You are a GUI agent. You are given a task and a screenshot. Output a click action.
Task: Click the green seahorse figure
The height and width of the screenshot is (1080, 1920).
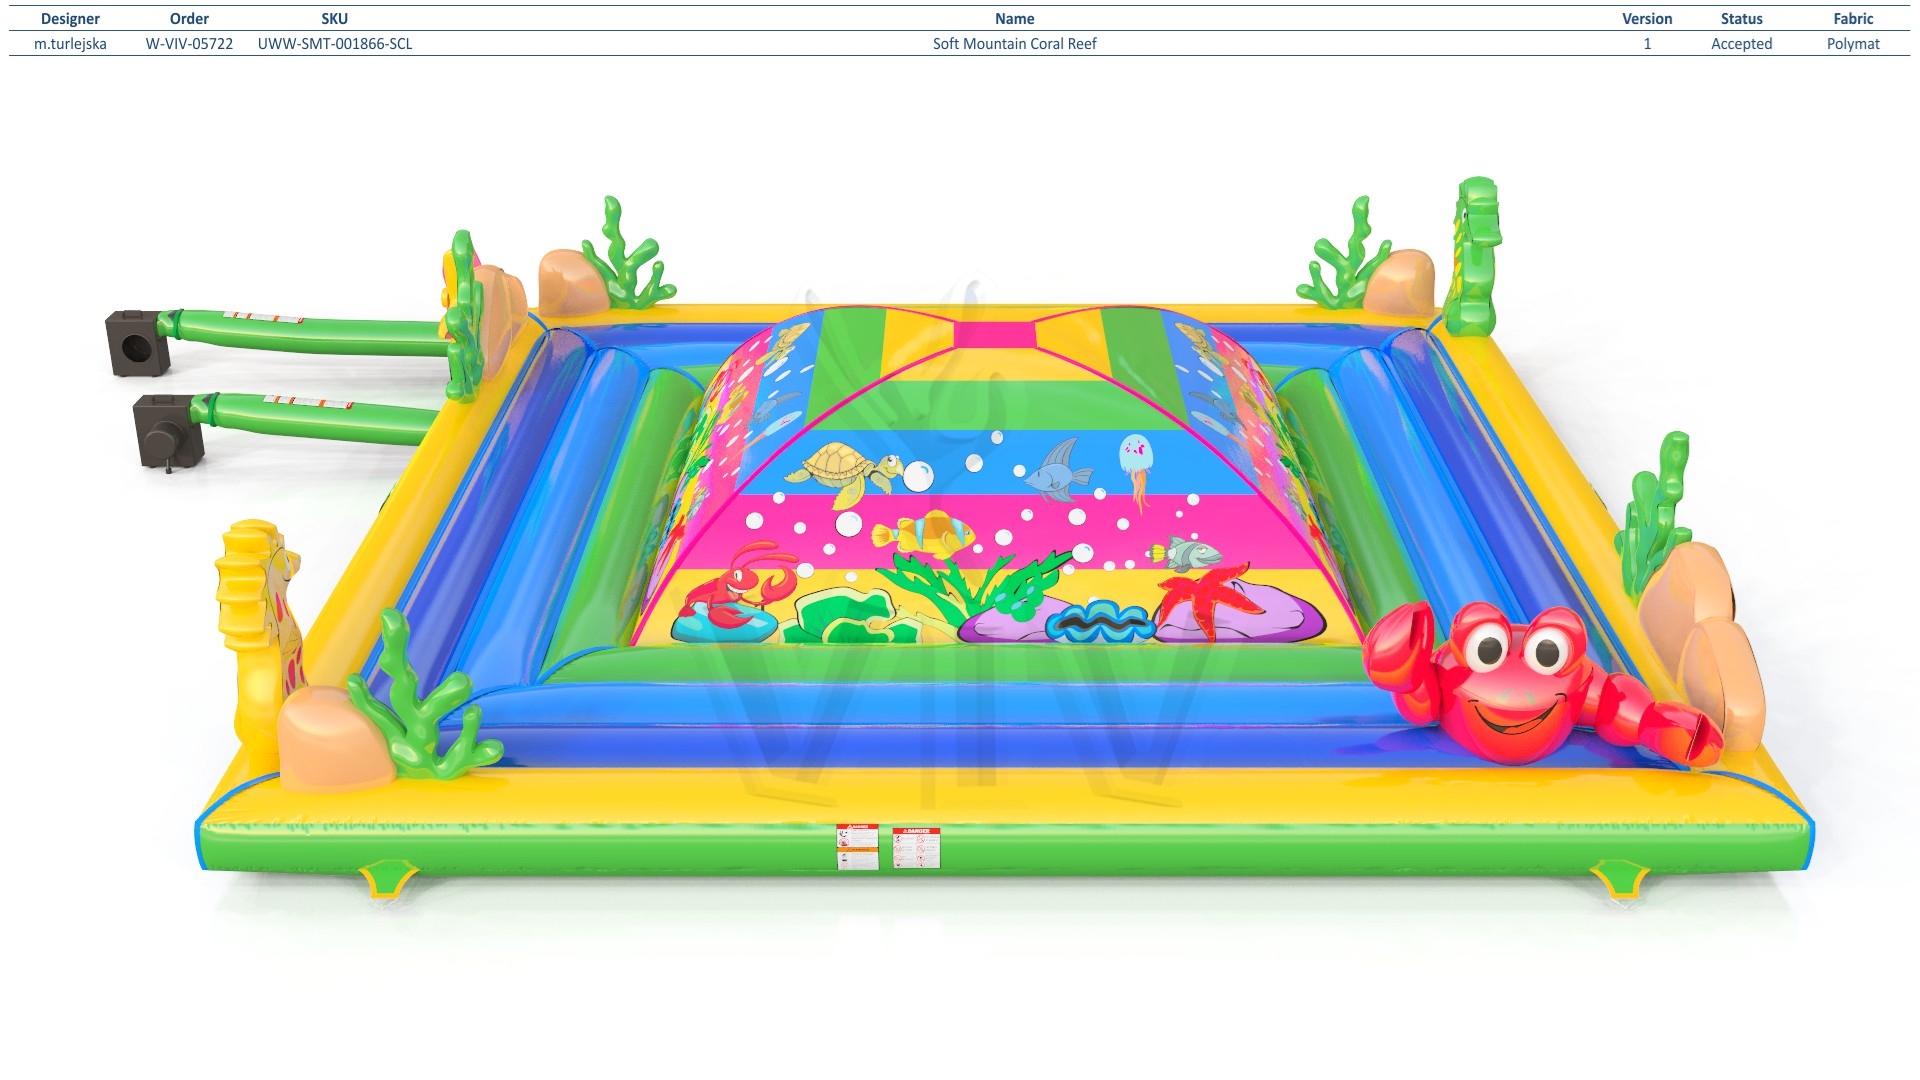1474,255
